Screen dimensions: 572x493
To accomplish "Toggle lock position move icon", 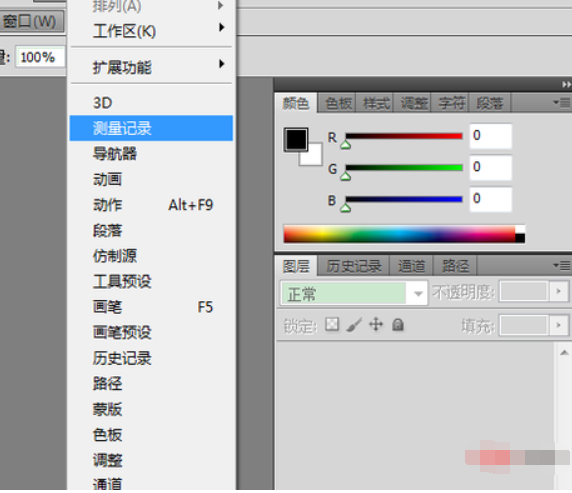I will [x=376, y=324].
